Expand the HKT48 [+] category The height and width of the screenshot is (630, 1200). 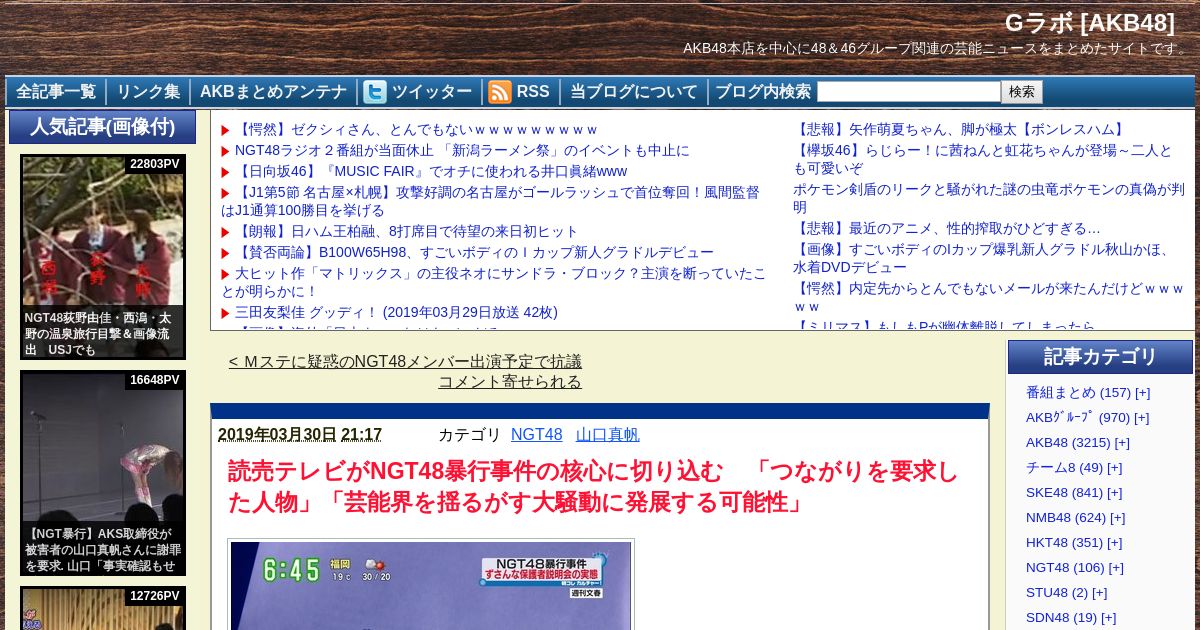pyautogui.click(x=1115, y=543)
